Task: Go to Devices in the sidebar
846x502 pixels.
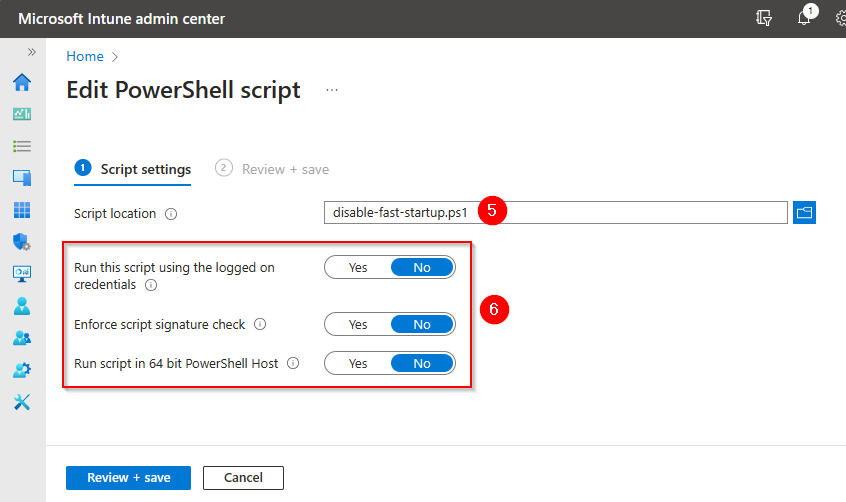Action: pos(21,177)
